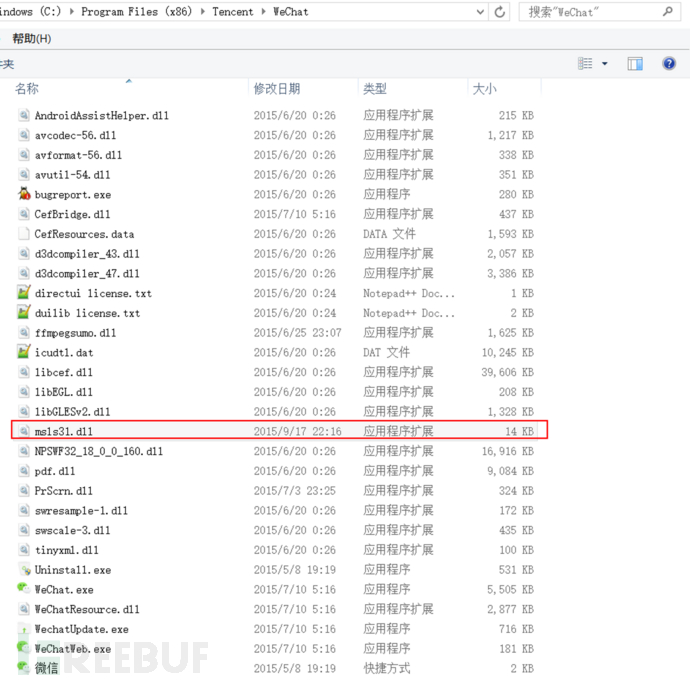The image size is (690, 682).
Task: Click Tencent in the breadcrumb path
Action: [x=232, y=12]
